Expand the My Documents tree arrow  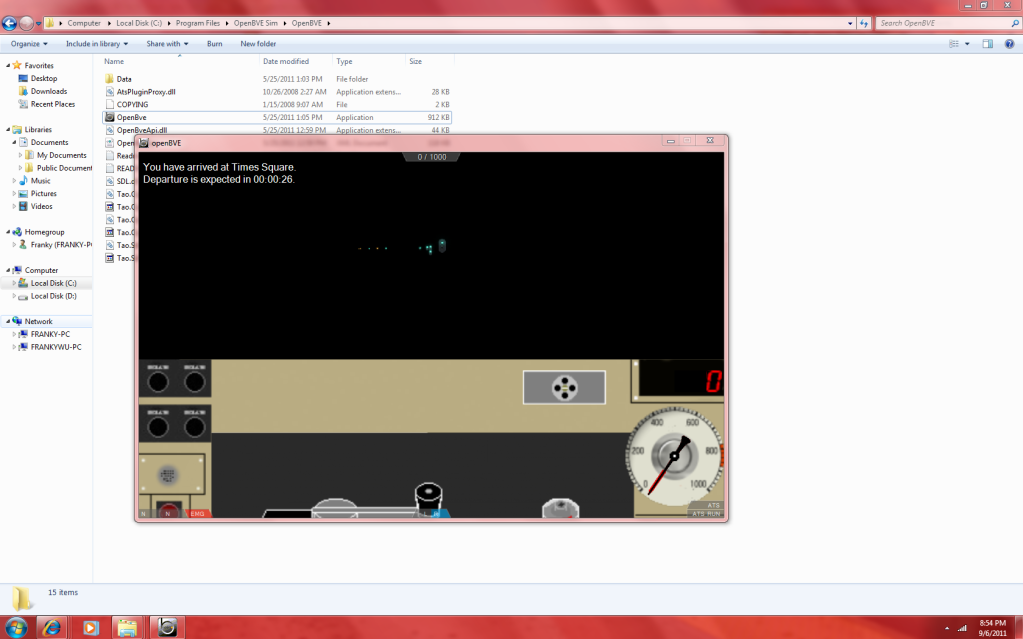(x=20, y=155)
